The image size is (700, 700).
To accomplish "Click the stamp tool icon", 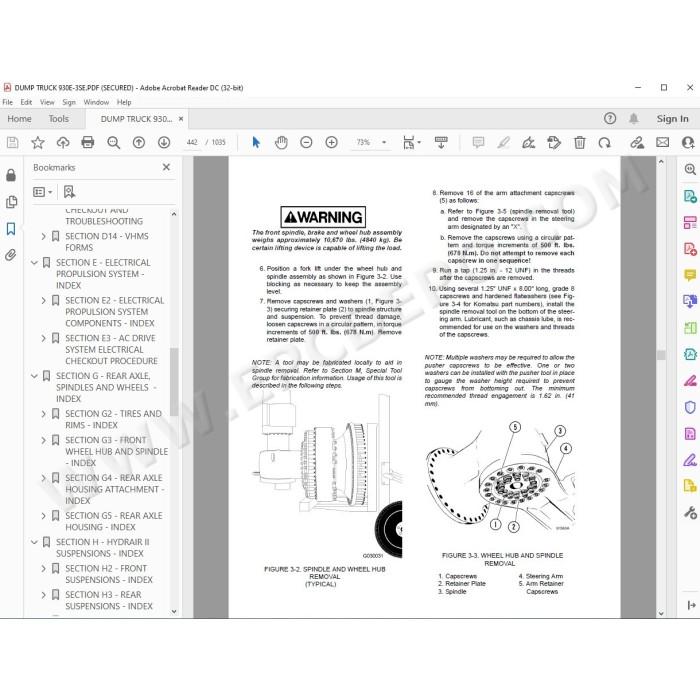I will coord(554,142).
